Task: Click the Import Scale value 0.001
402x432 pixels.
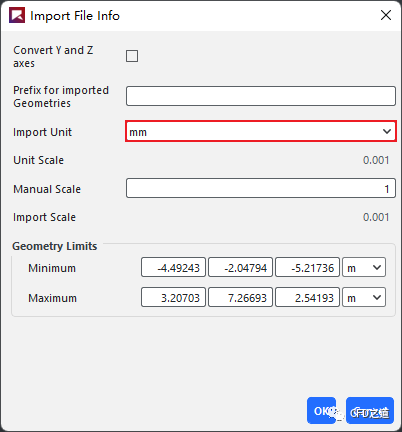Action: [x=376, y=217]
